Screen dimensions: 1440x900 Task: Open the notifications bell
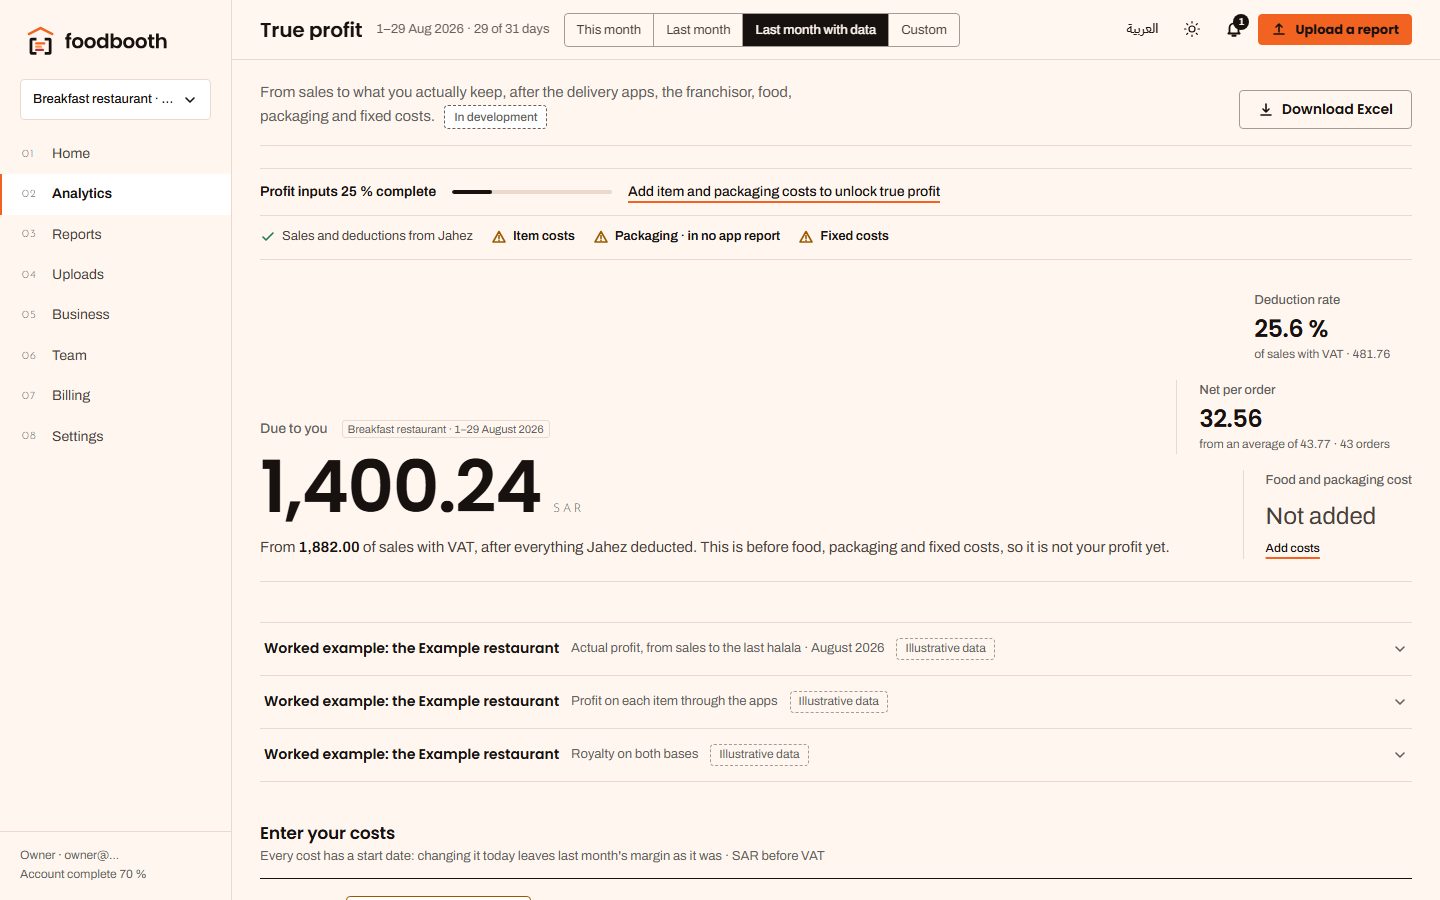pos(1235,29)
